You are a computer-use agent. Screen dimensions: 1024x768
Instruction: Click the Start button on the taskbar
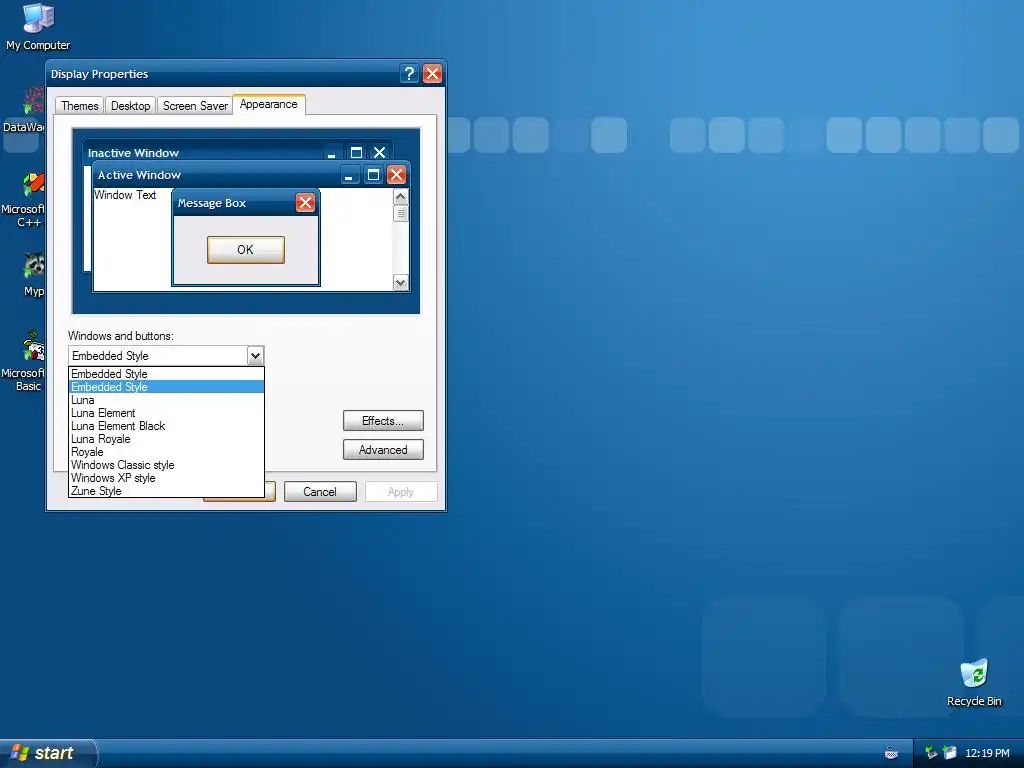point(48,753)
